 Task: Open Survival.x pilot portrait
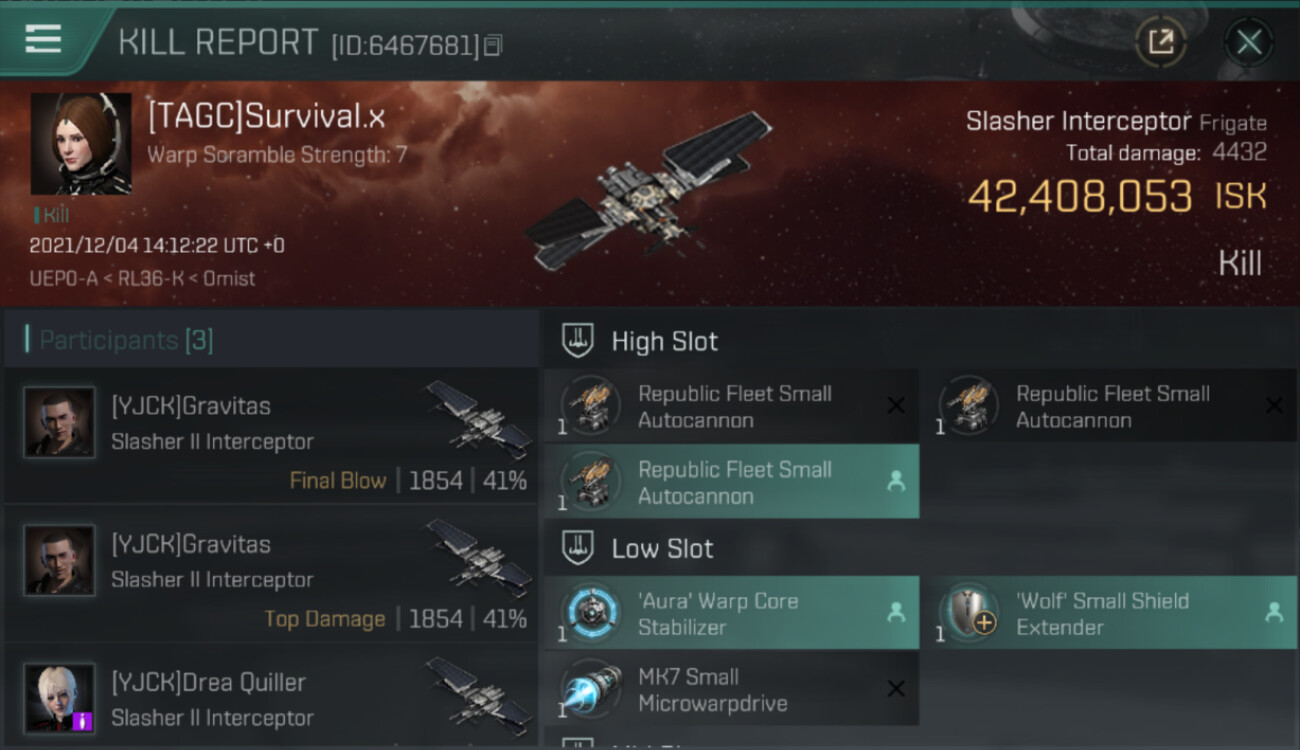pyautogui.click(x=81, y=144)
